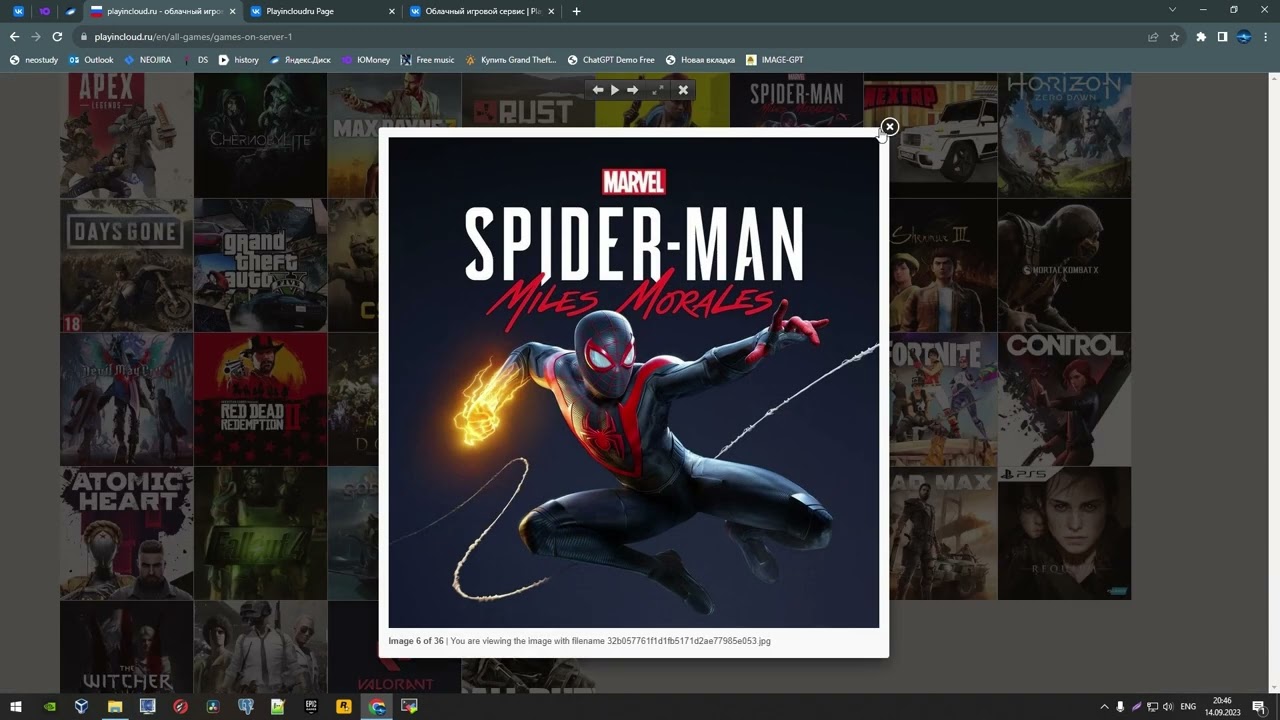Open Mad Max game thumbnail
This screenshot has height=720, width=1280.
click(x=943, y=533)
